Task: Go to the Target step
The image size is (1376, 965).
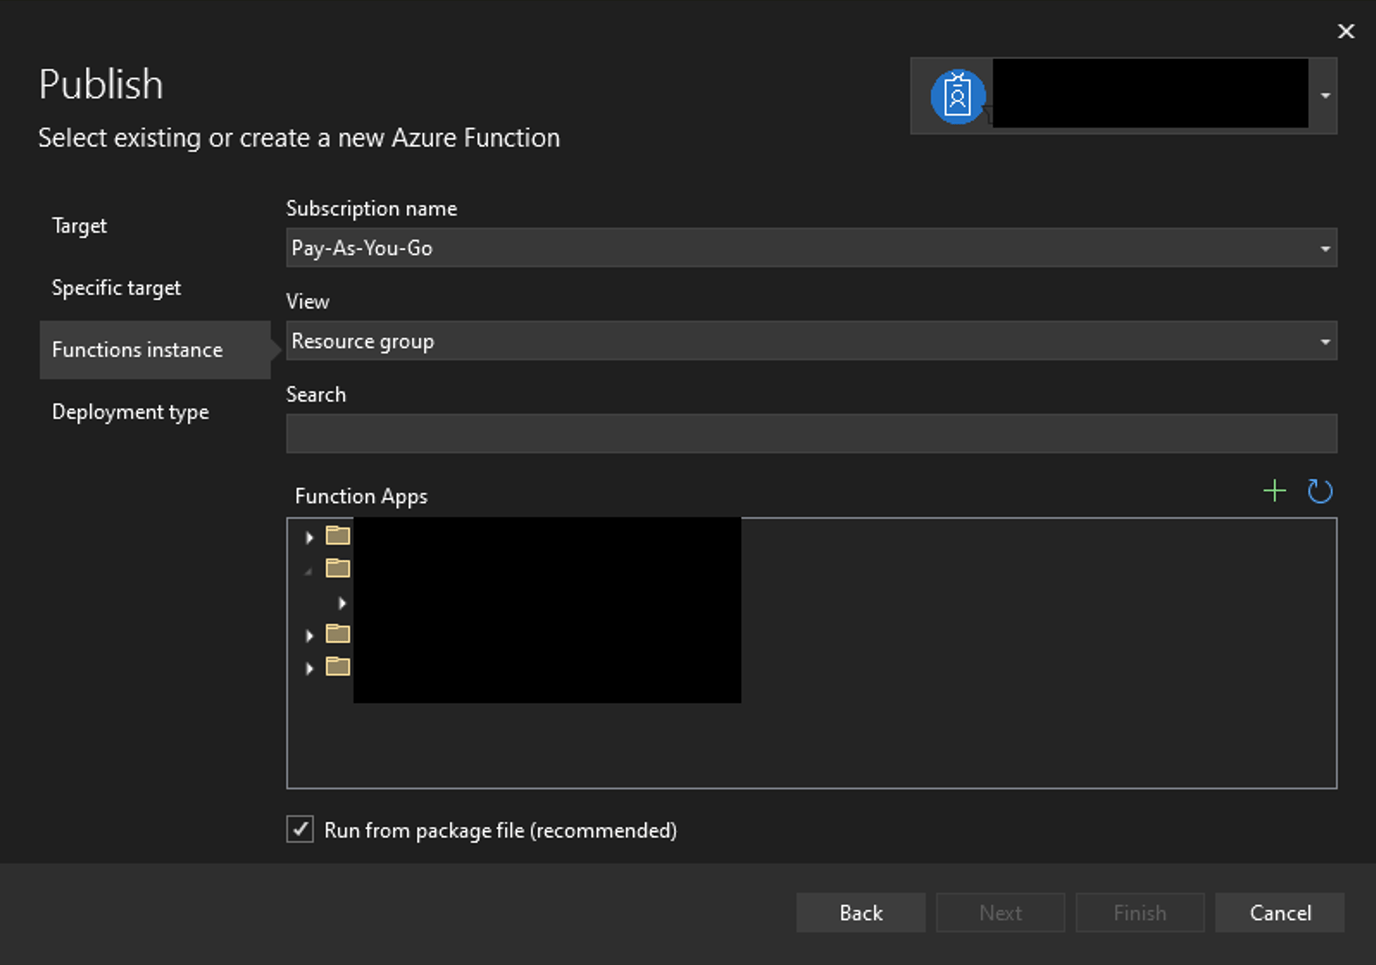Action: point(79,226)
